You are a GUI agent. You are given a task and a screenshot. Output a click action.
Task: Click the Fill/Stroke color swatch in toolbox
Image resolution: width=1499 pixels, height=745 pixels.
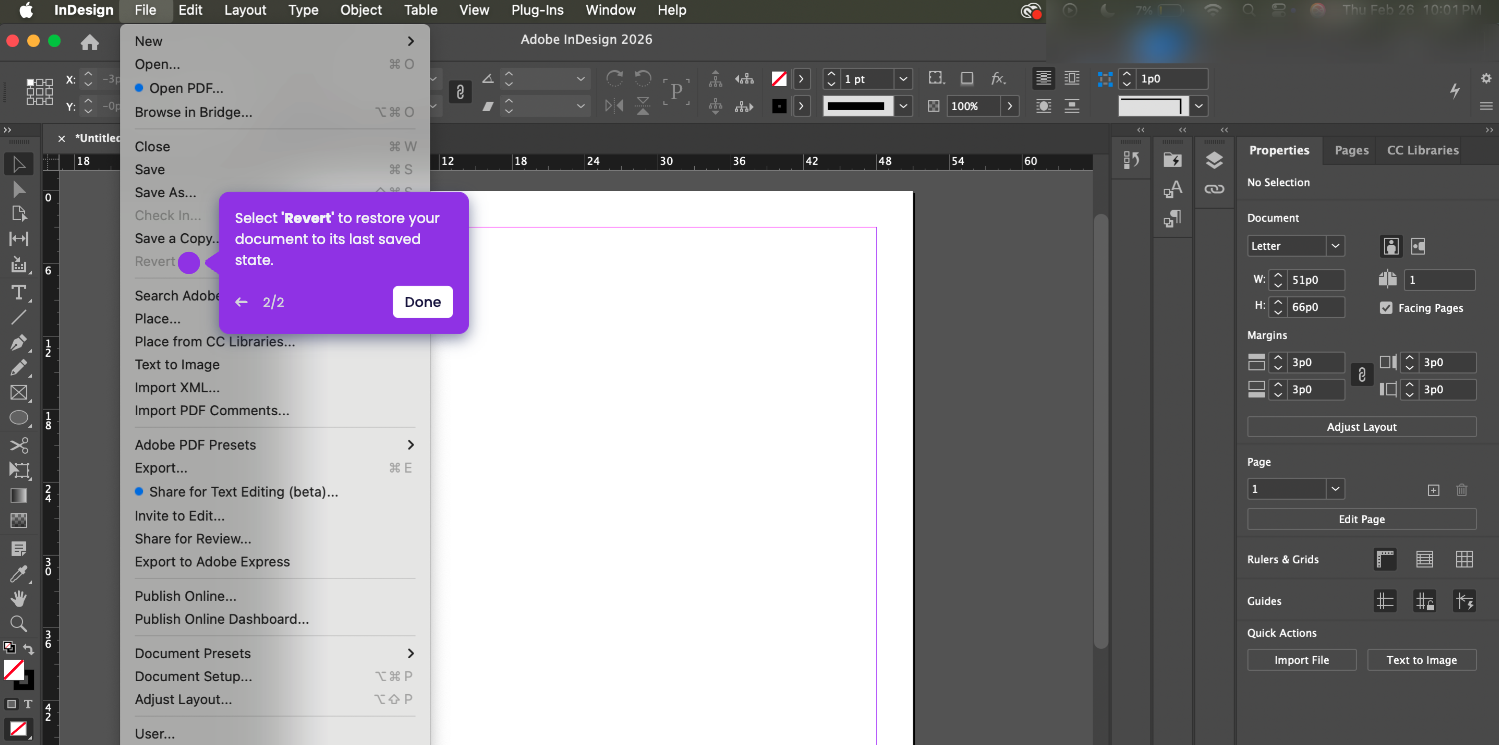click(14, 670)
